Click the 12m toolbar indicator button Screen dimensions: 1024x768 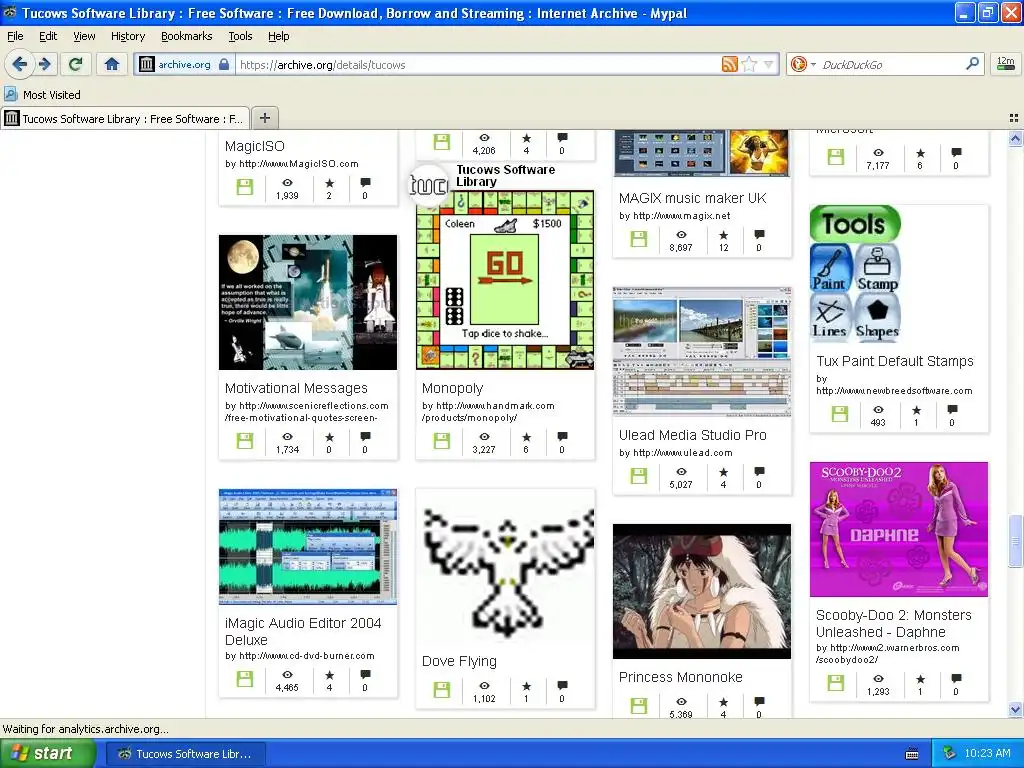1006,64
